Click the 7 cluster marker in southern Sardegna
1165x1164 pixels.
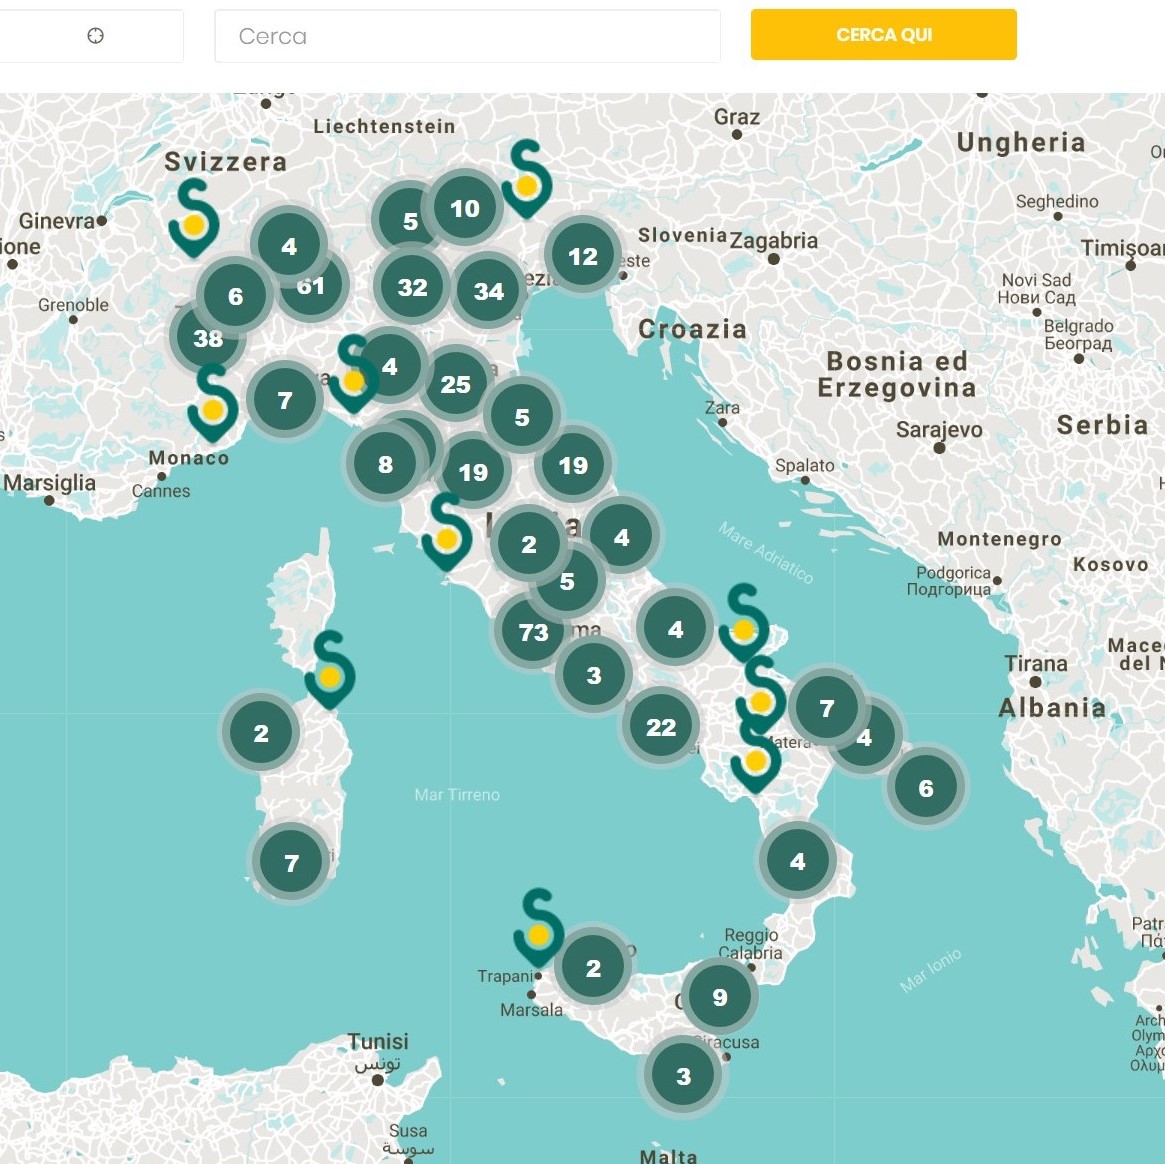pyautogui.click(x=291, y=859)
